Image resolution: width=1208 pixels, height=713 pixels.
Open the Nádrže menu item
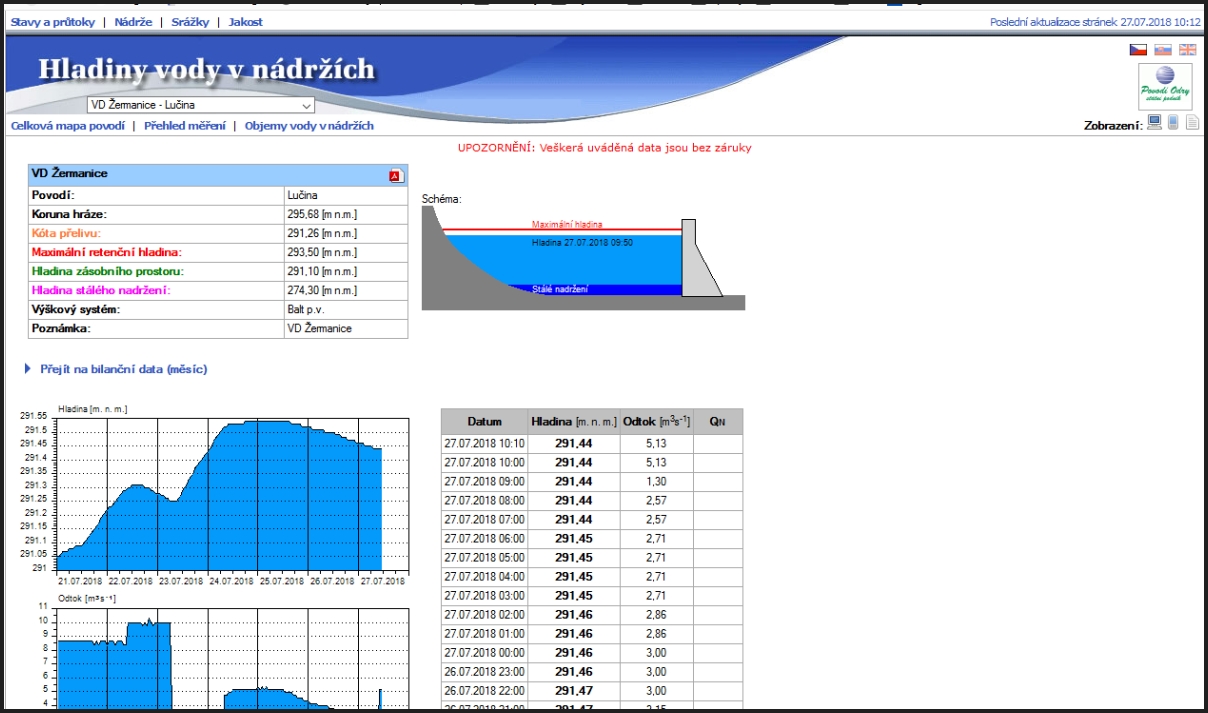click(133, 21)
